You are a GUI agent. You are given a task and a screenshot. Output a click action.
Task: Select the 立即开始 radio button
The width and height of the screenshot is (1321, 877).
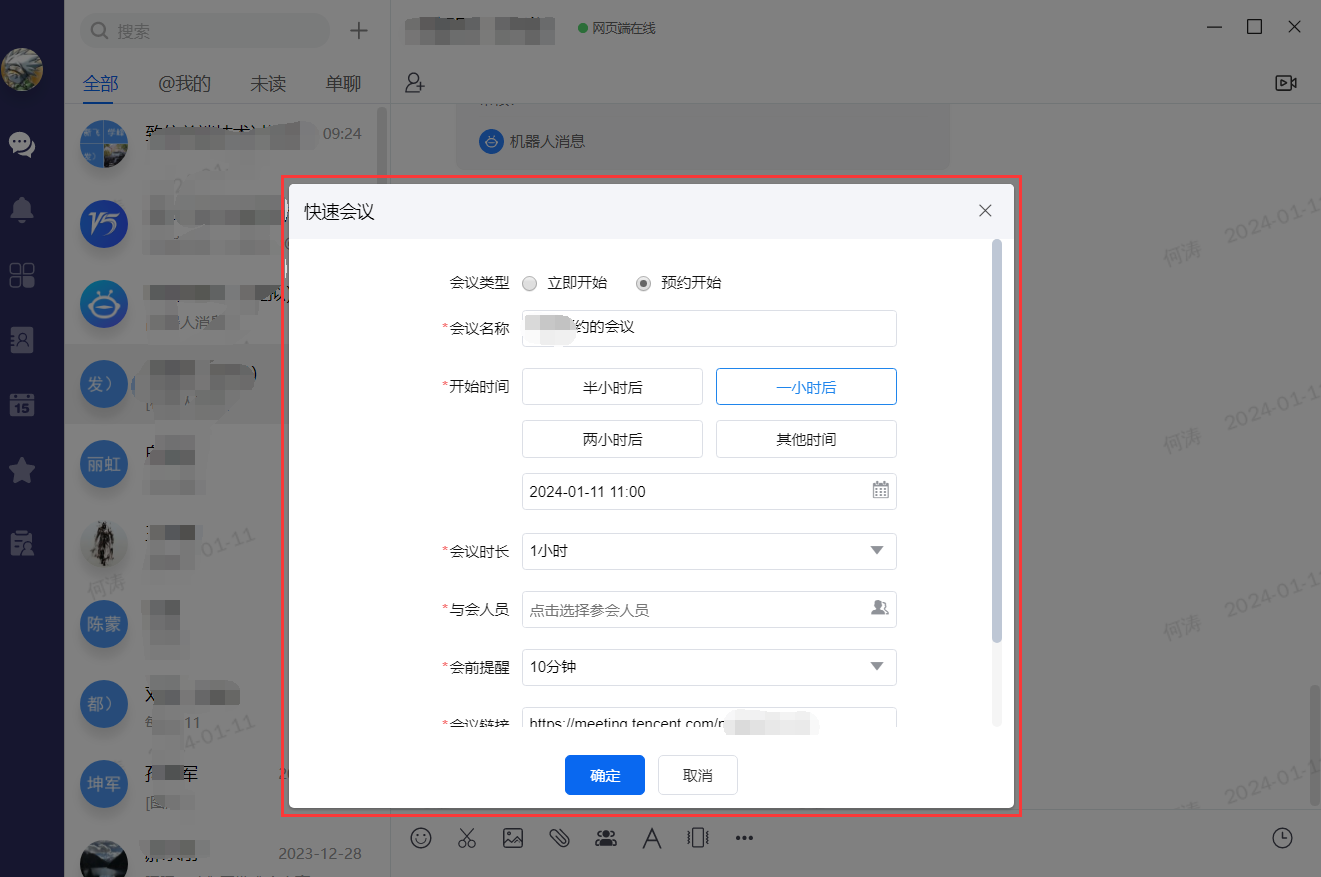click(x=530, y=283)
